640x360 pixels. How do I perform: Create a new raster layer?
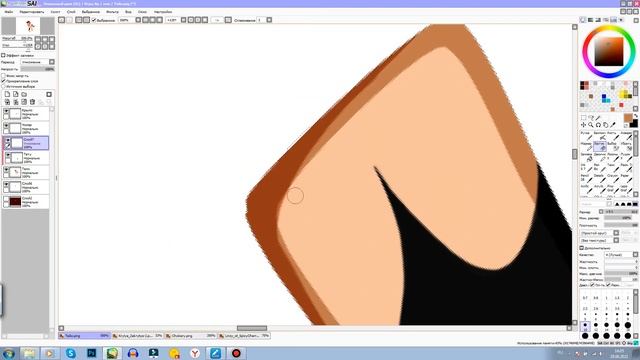pyautogui.click(x=7, y=94)
